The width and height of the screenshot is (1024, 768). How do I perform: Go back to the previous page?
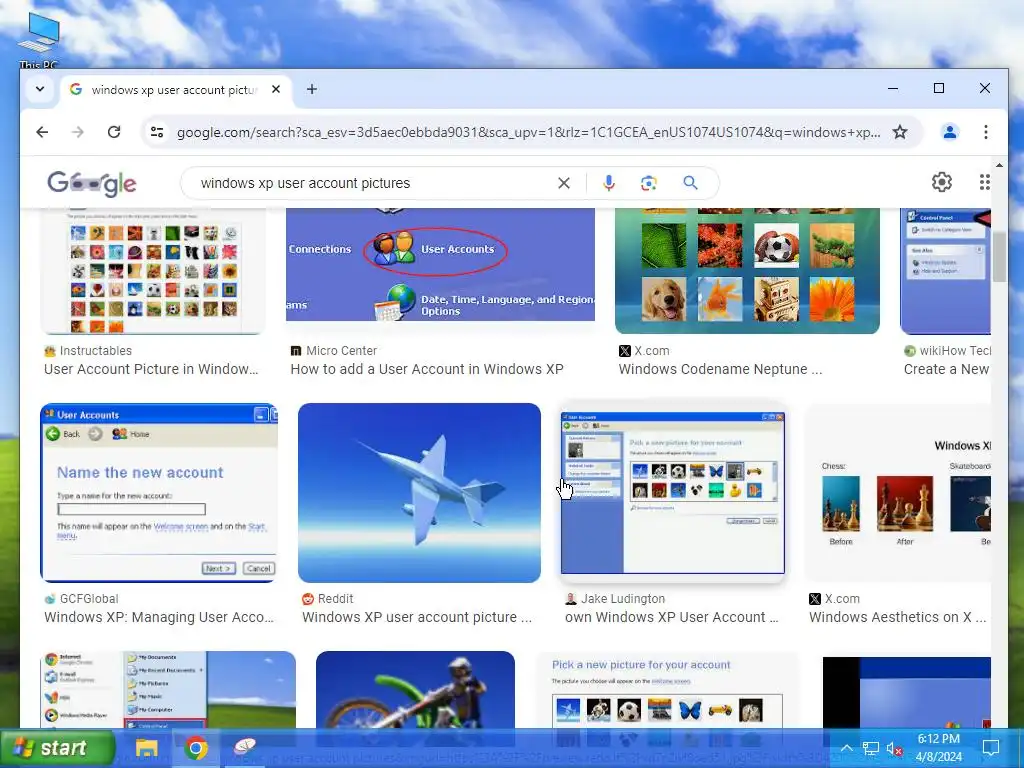point(42,132)
